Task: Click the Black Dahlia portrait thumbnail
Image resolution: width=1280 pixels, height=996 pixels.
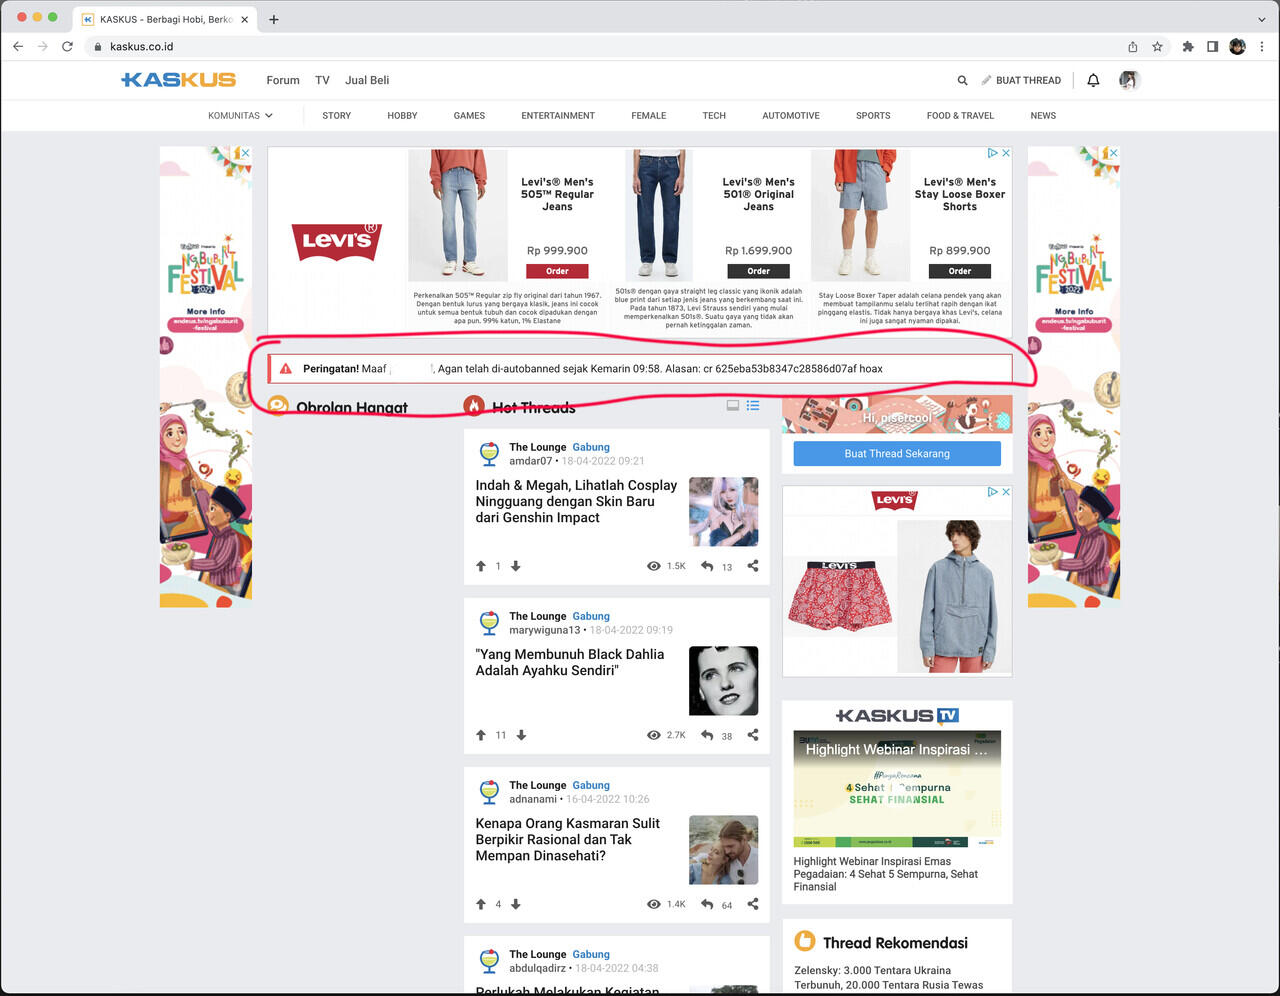Action: tap(724, 681)
